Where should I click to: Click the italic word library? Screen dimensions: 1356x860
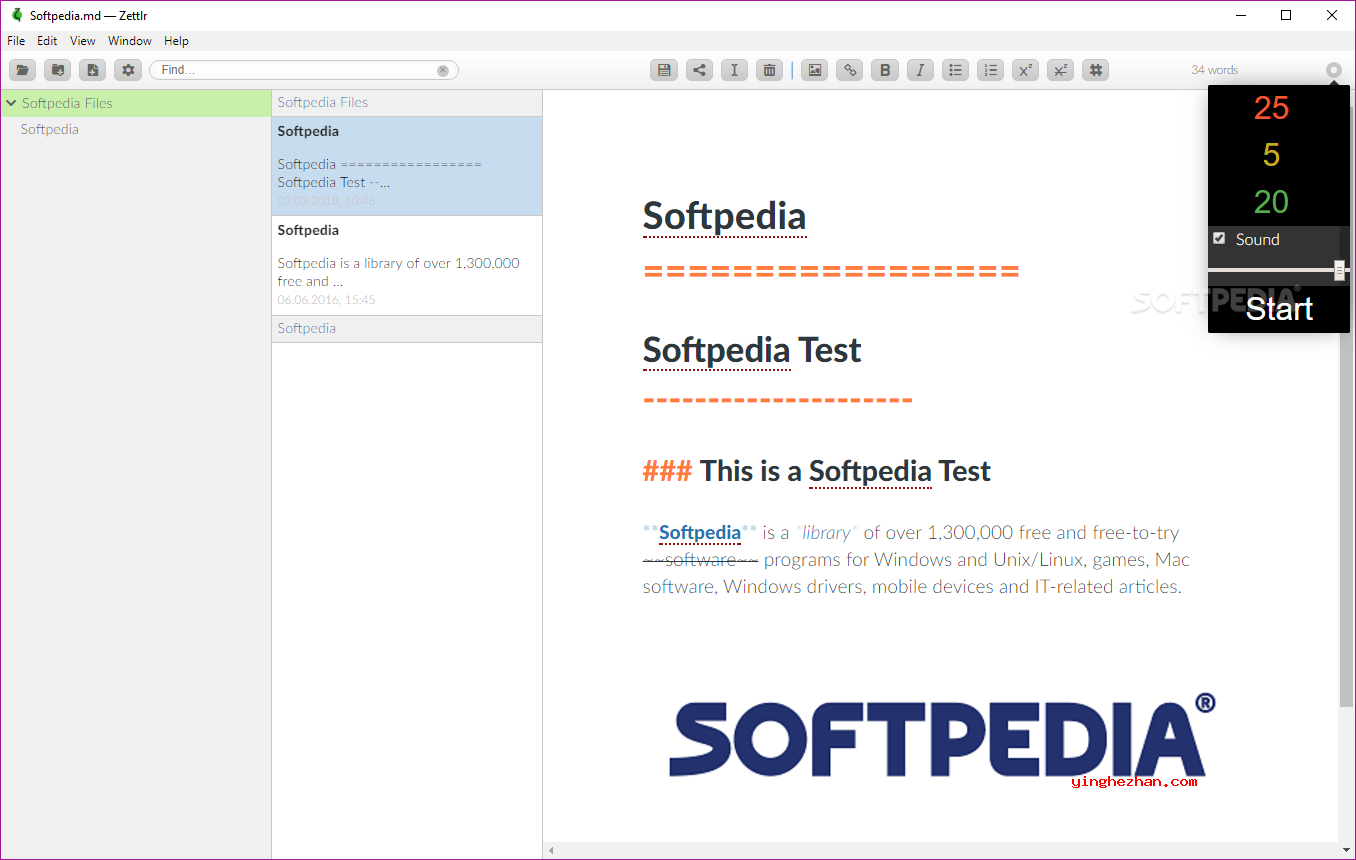tap(826, 532)
